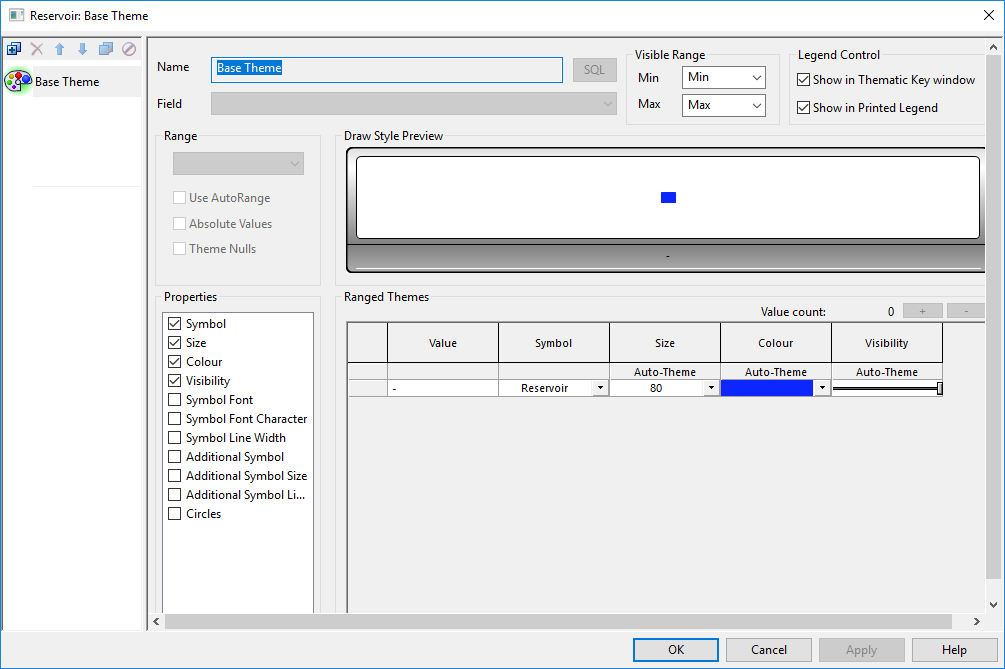Disable Show in Printed Legend
This screenshot has height=669, width=1005.
[x=803, y=107]
